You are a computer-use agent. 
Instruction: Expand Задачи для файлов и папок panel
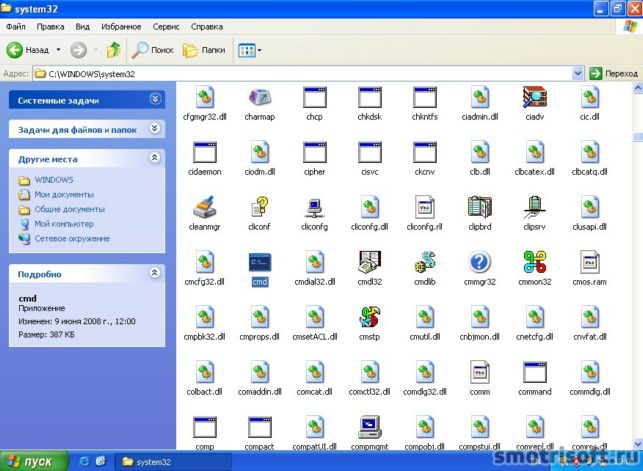155,129
